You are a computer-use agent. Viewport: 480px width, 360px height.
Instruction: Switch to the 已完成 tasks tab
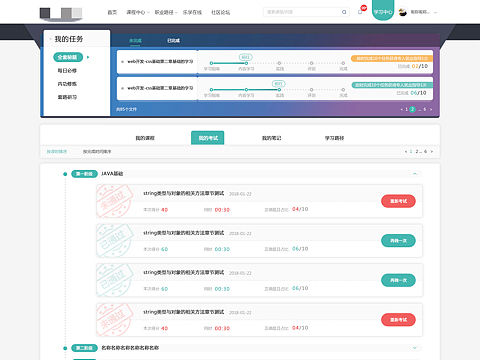click(173, 41)
